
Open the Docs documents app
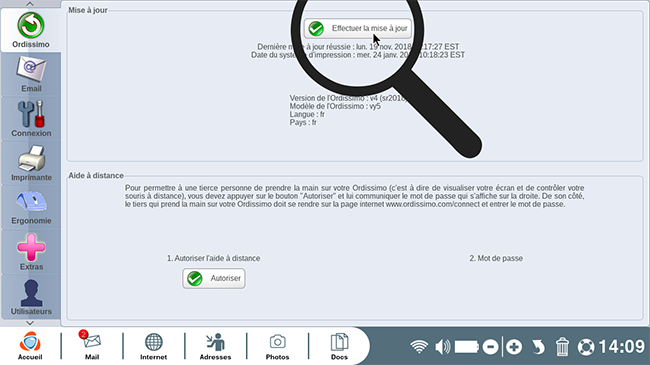pos(339,346)
